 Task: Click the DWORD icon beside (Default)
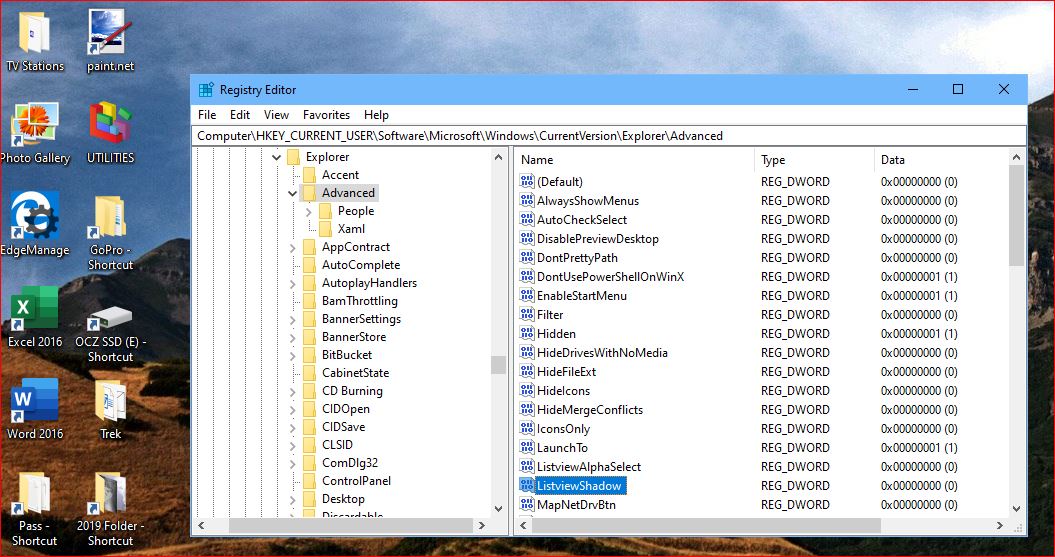[526, 182]
